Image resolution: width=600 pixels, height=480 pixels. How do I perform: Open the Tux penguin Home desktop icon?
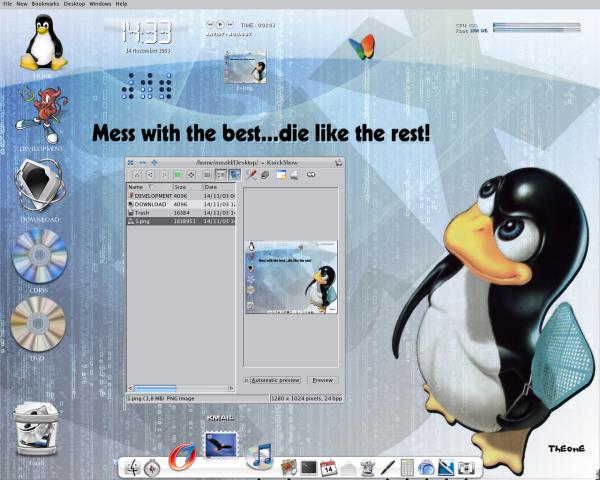(x=44, y=42)
